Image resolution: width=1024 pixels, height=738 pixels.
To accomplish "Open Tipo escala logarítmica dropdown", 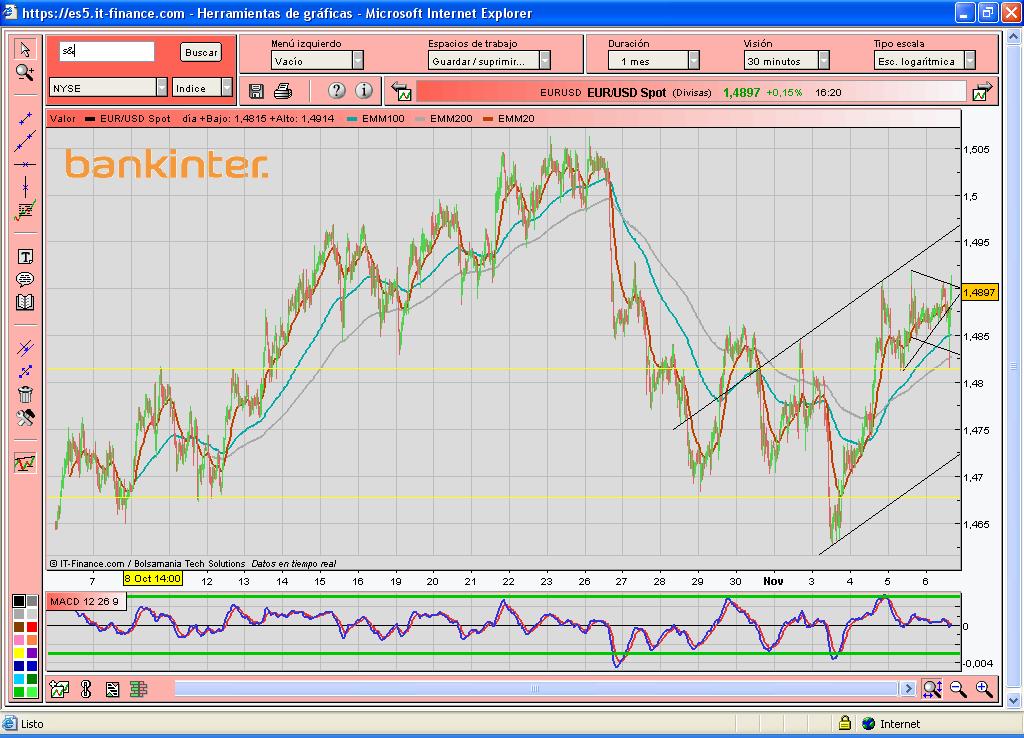I will (x=925, y=61).
